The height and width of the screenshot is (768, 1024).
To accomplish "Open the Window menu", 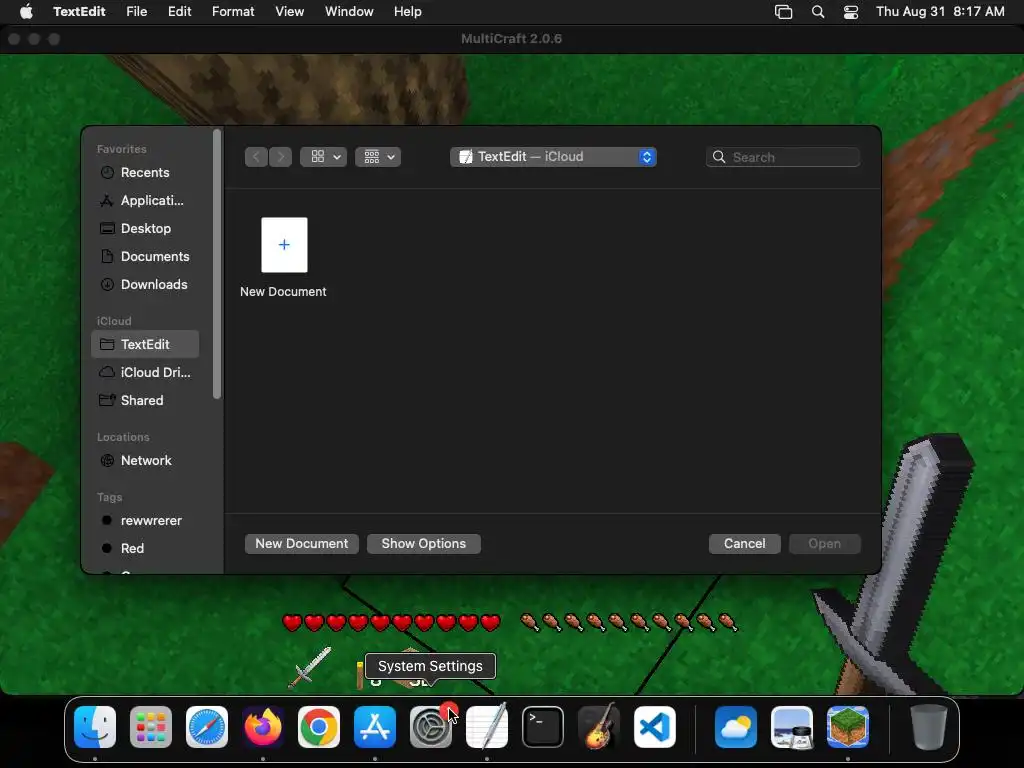I will (349, 12).
